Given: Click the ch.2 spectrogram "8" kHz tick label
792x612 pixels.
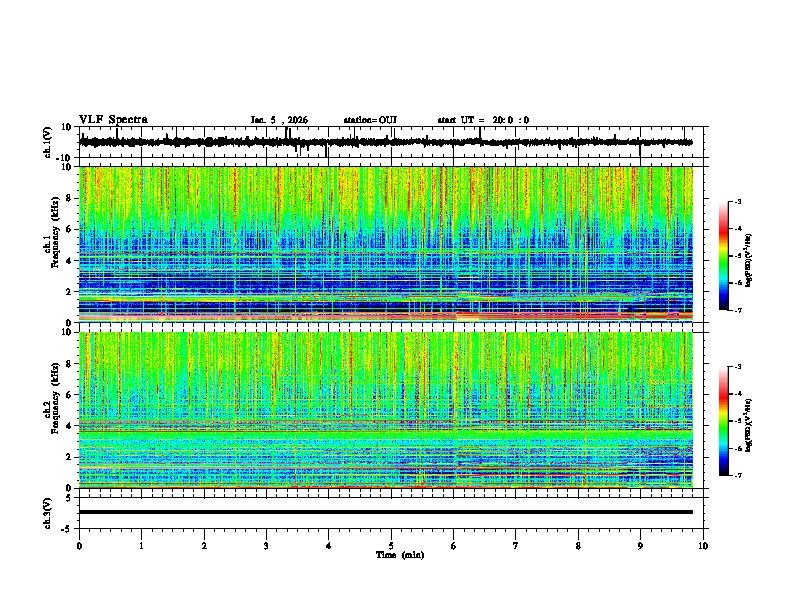Looking at the screenshot, I should [69, 364].
